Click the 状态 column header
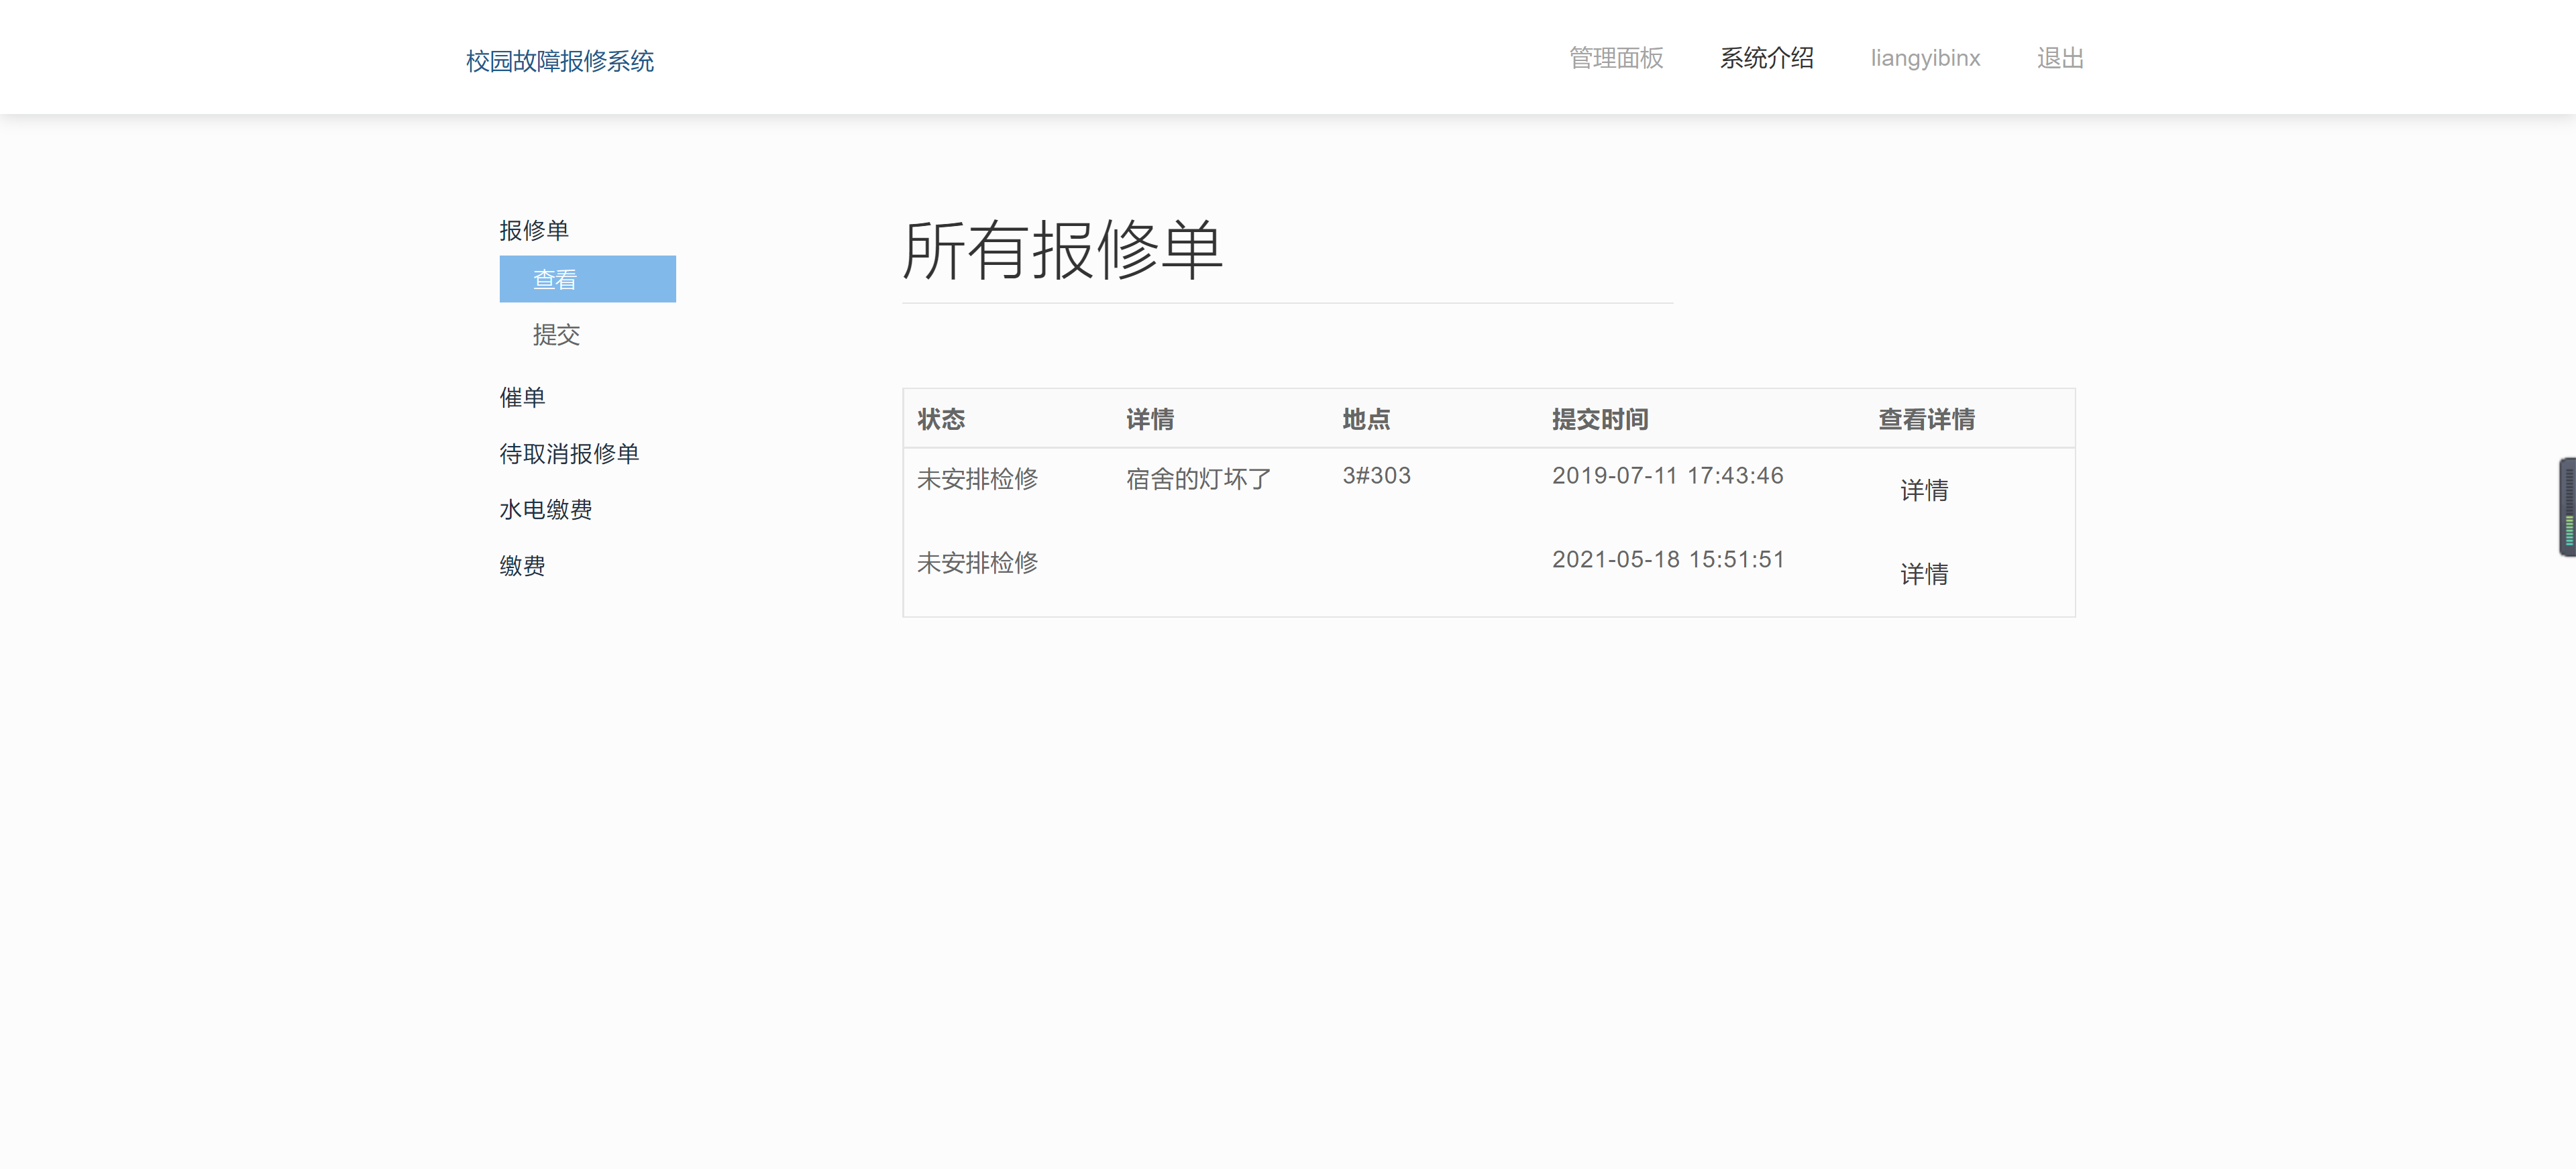Screen dimensions: 2576x1169 click(x=941, y=419)
